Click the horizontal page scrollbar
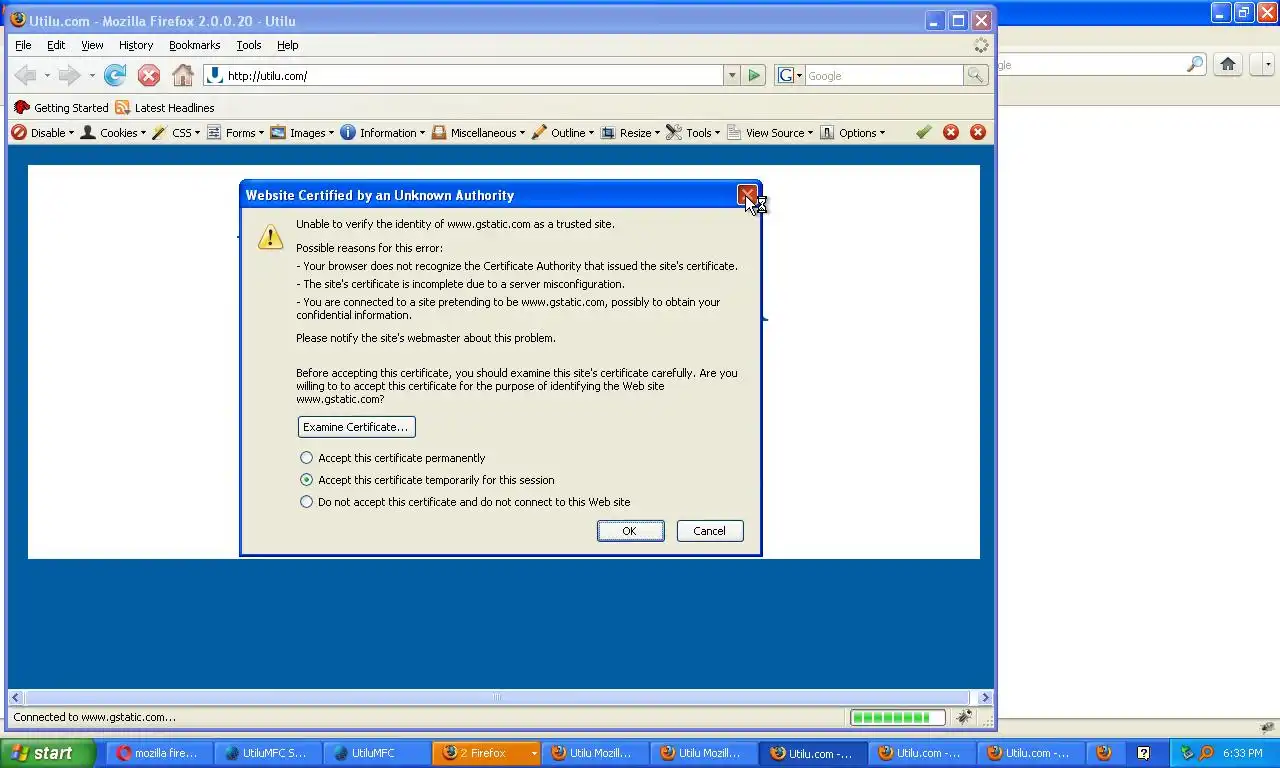 click(496, 697)
